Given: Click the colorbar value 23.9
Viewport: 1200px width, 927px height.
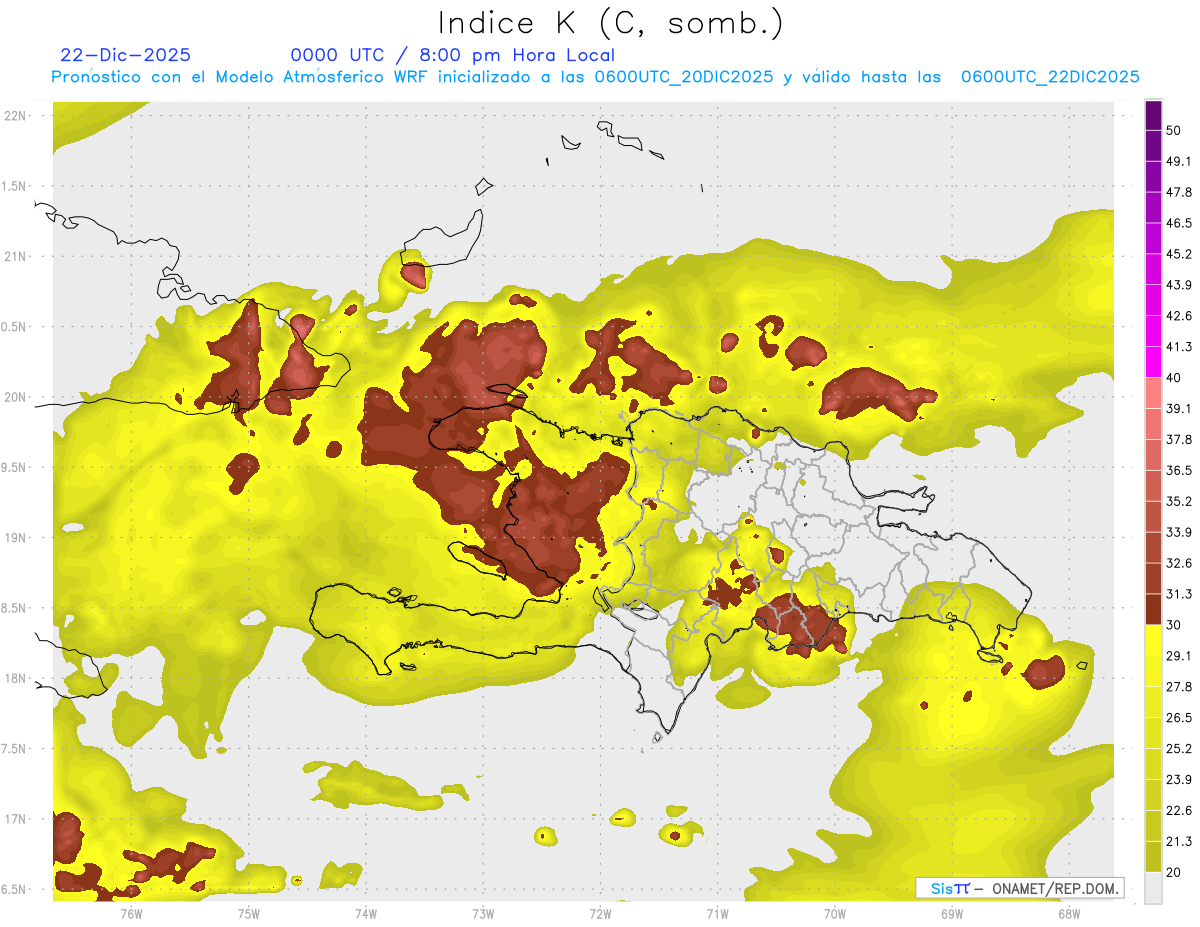Looking at the screenshot, I should point(1179,780).
